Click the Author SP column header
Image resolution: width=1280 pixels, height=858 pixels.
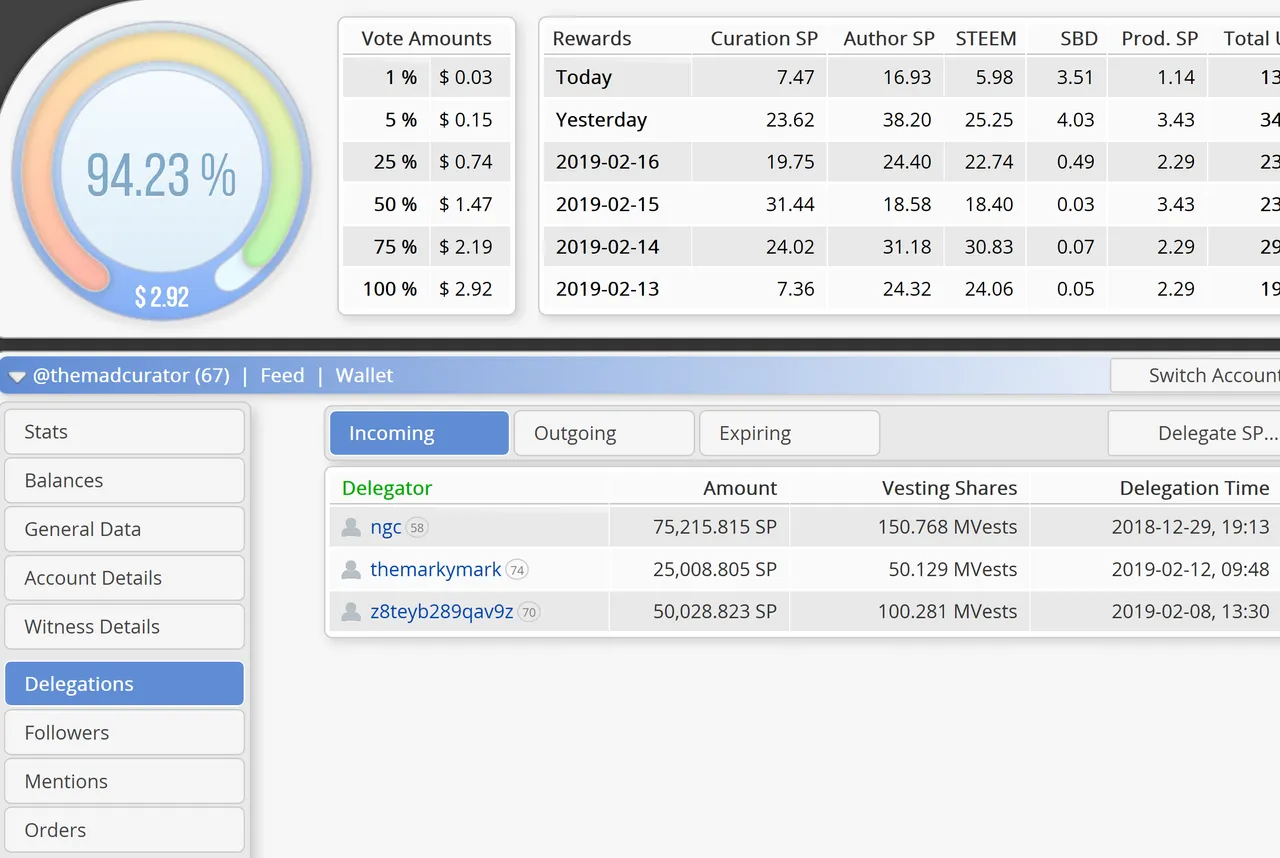point(889,38)
